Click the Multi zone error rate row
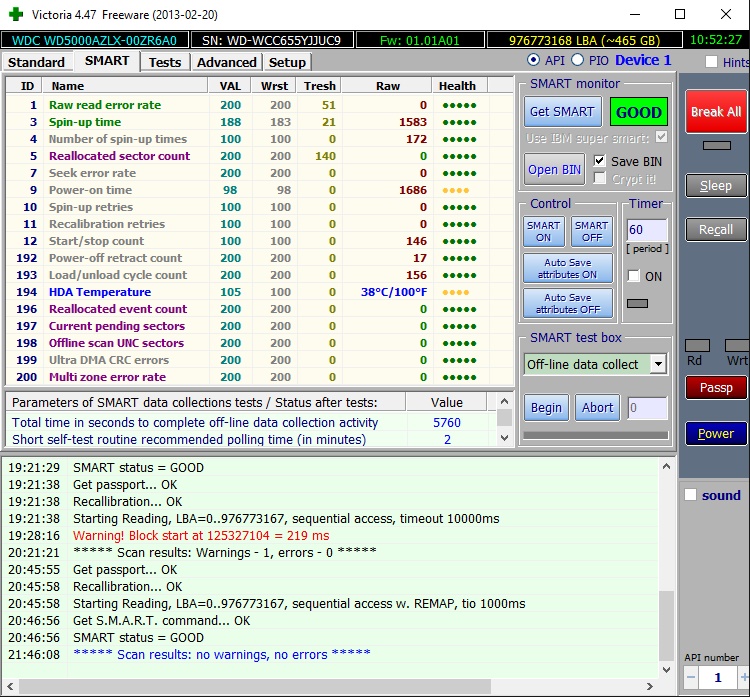 coord(260,377)
